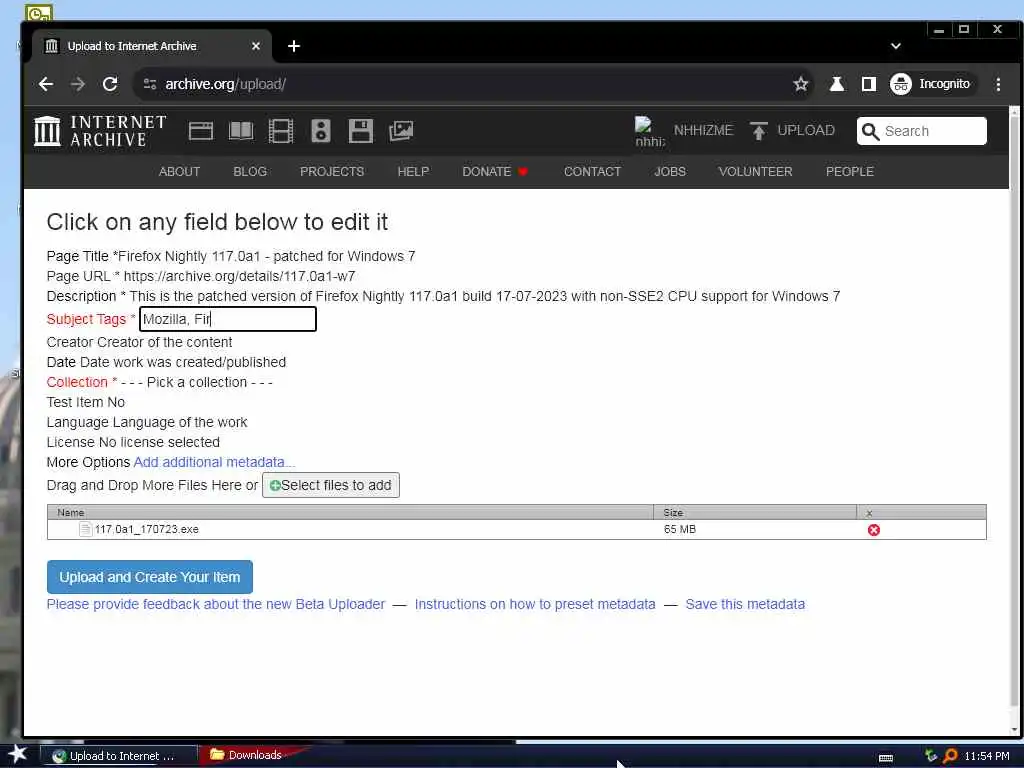This screenshot has height=768, width=1024.
Task: Click the Incognito profile badge
Action: pyautogui.click(x=931, y=84)
